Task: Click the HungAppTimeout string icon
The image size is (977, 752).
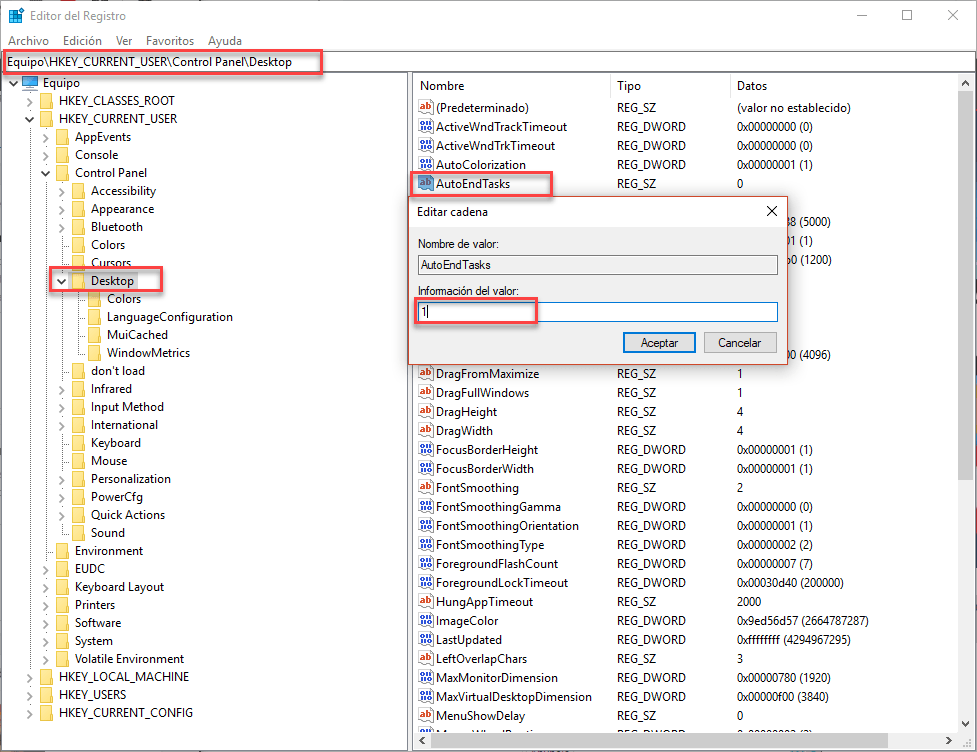Action: click(x=425, y=602)
